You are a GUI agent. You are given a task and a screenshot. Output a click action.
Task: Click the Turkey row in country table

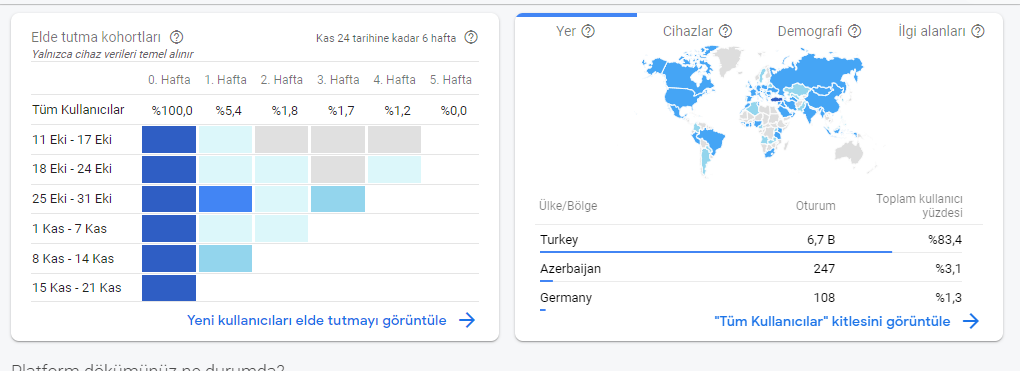(x=758, y=240)
